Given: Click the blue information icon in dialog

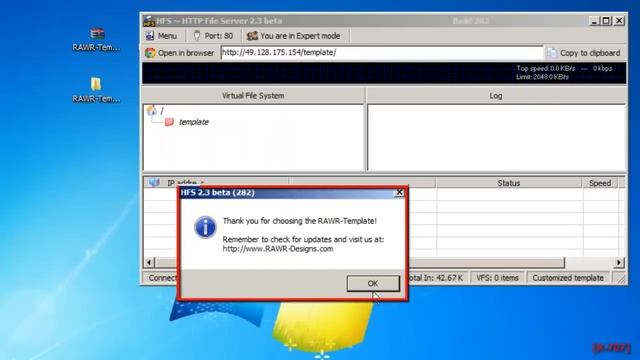Looking at the screenshot, I should 205,227.
